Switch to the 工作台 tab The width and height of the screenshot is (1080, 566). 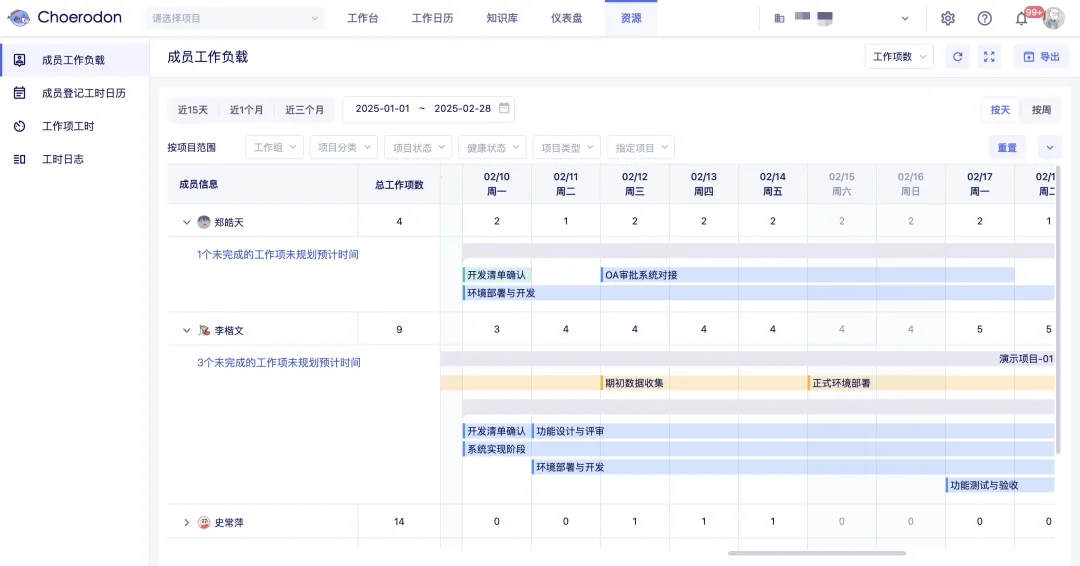coord(362,19)
